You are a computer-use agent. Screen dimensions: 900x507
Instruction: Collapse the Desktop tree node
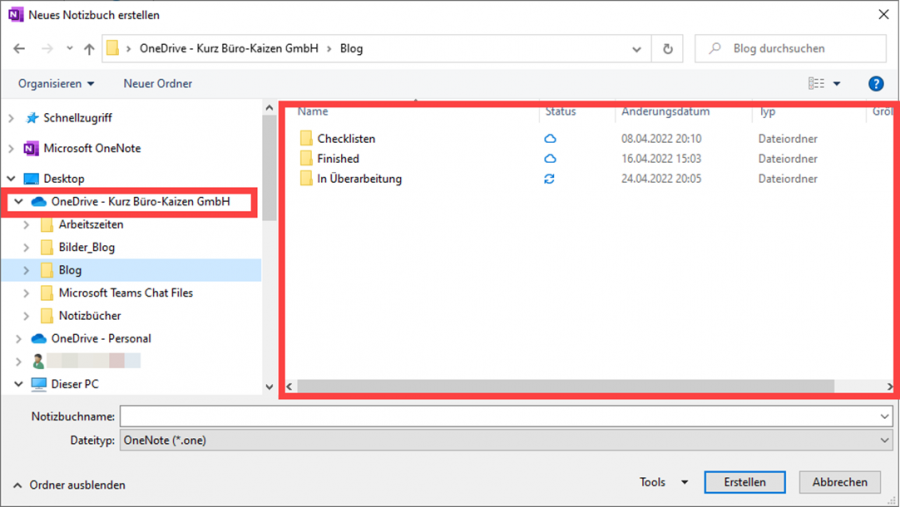[11, 179]
